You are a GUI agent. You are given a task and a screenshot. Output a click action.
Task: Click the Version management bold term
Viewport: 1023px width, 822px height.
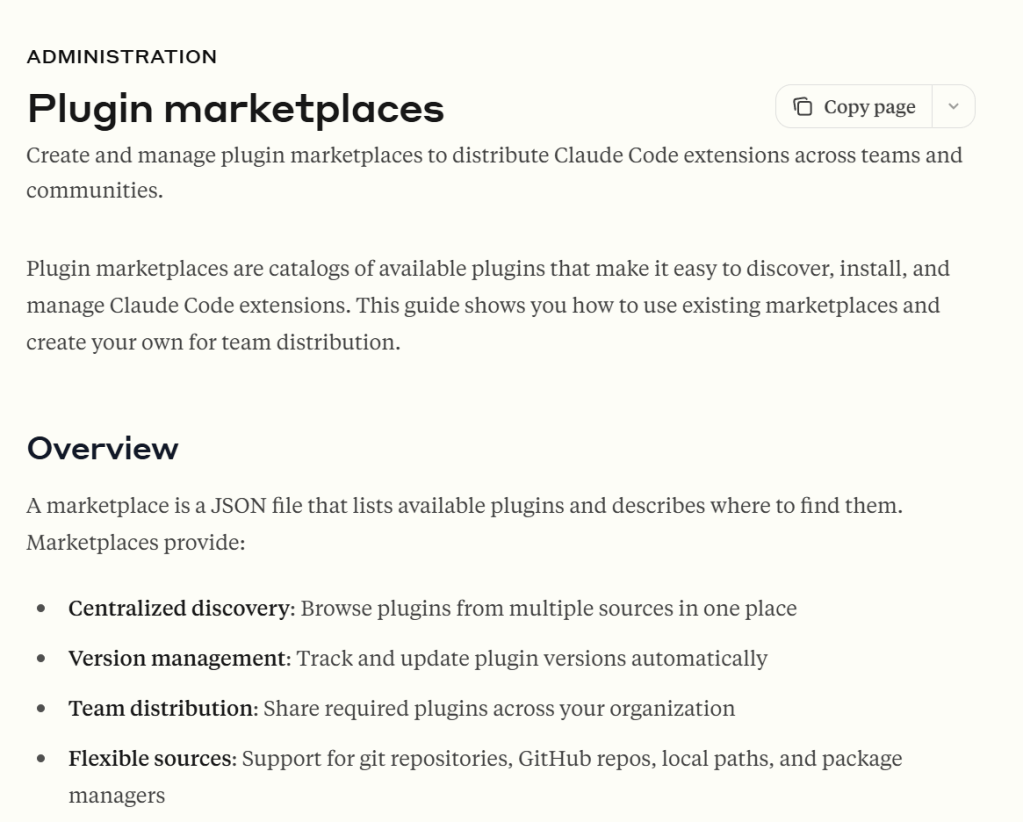(178, 658)
